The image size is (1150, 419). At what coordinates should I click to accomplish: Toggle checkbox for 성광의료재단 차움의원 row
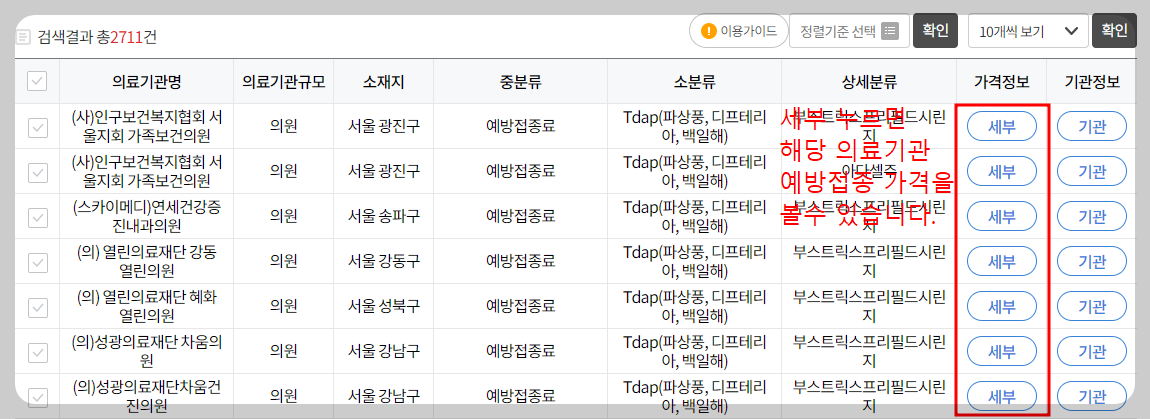tap(37, 352)
